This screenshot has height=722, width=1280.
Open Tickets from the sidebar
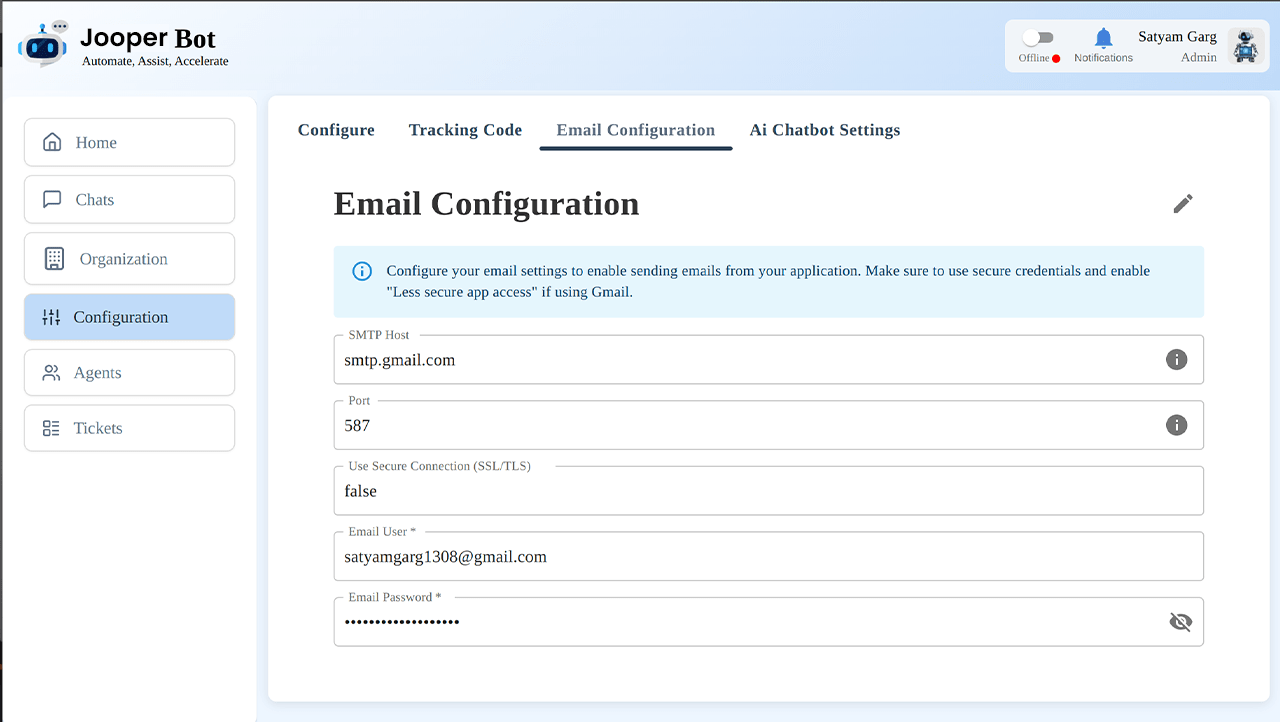[x=129, y=428]
